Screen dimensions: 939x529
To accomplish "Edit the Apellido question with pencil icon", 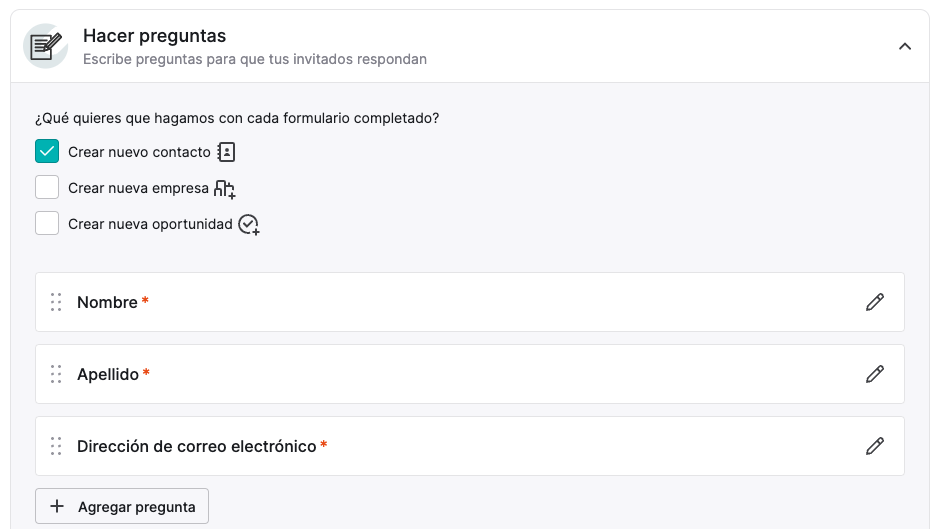I will click(x=875, y=374).
